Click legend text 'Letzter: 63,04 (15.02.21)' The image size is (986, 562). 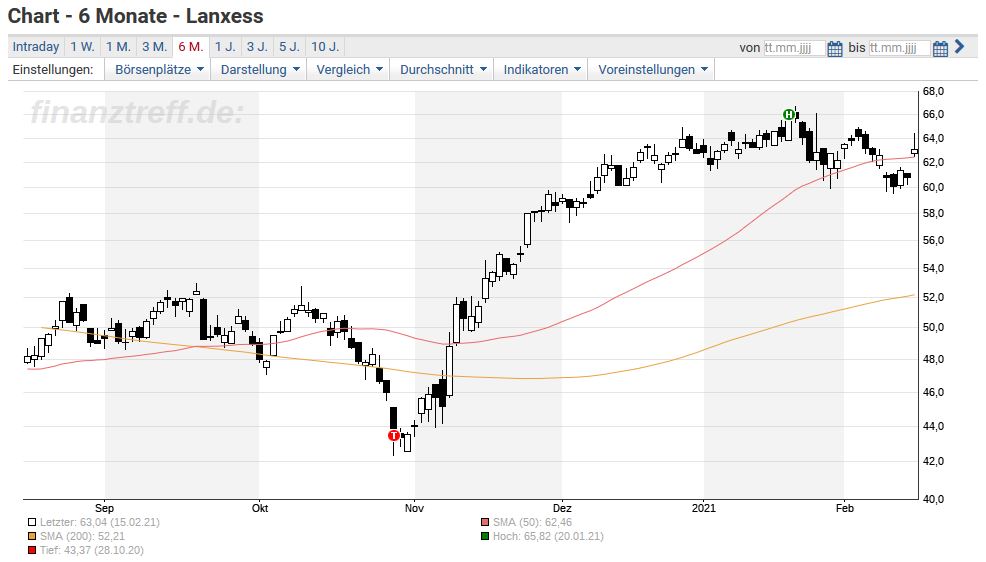click(100, 522)
